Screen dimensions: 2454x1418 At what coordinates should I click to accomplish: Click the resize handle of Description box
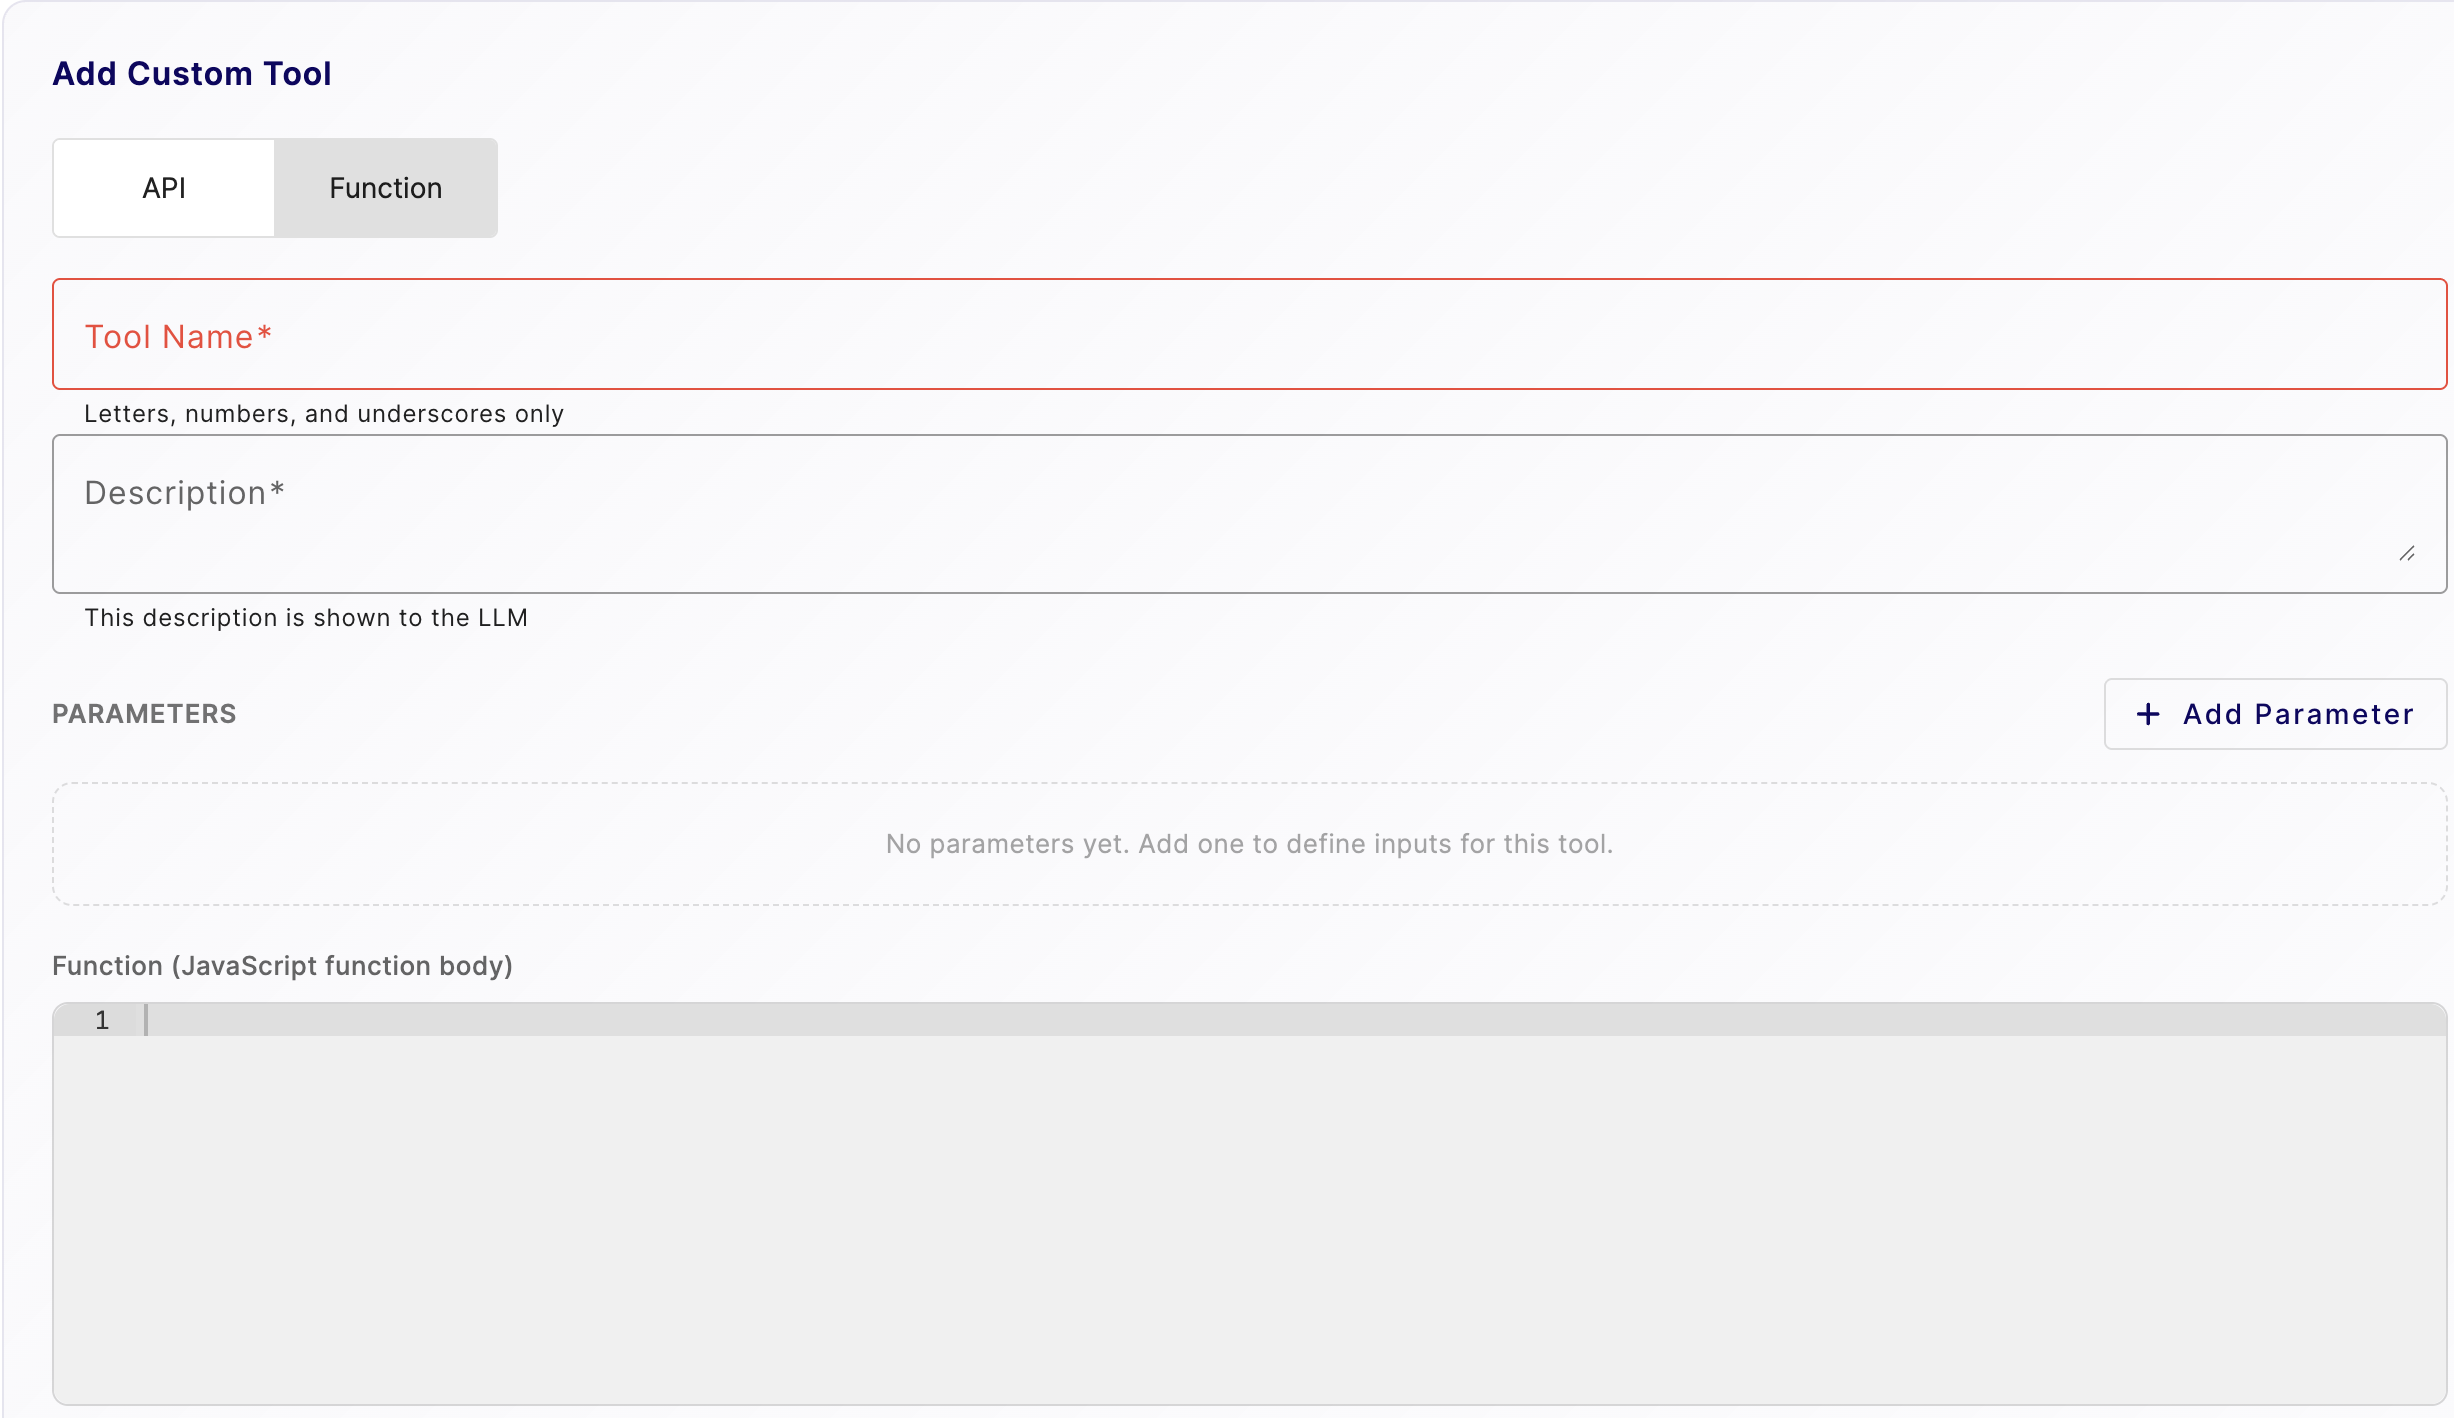(2406, 552)
